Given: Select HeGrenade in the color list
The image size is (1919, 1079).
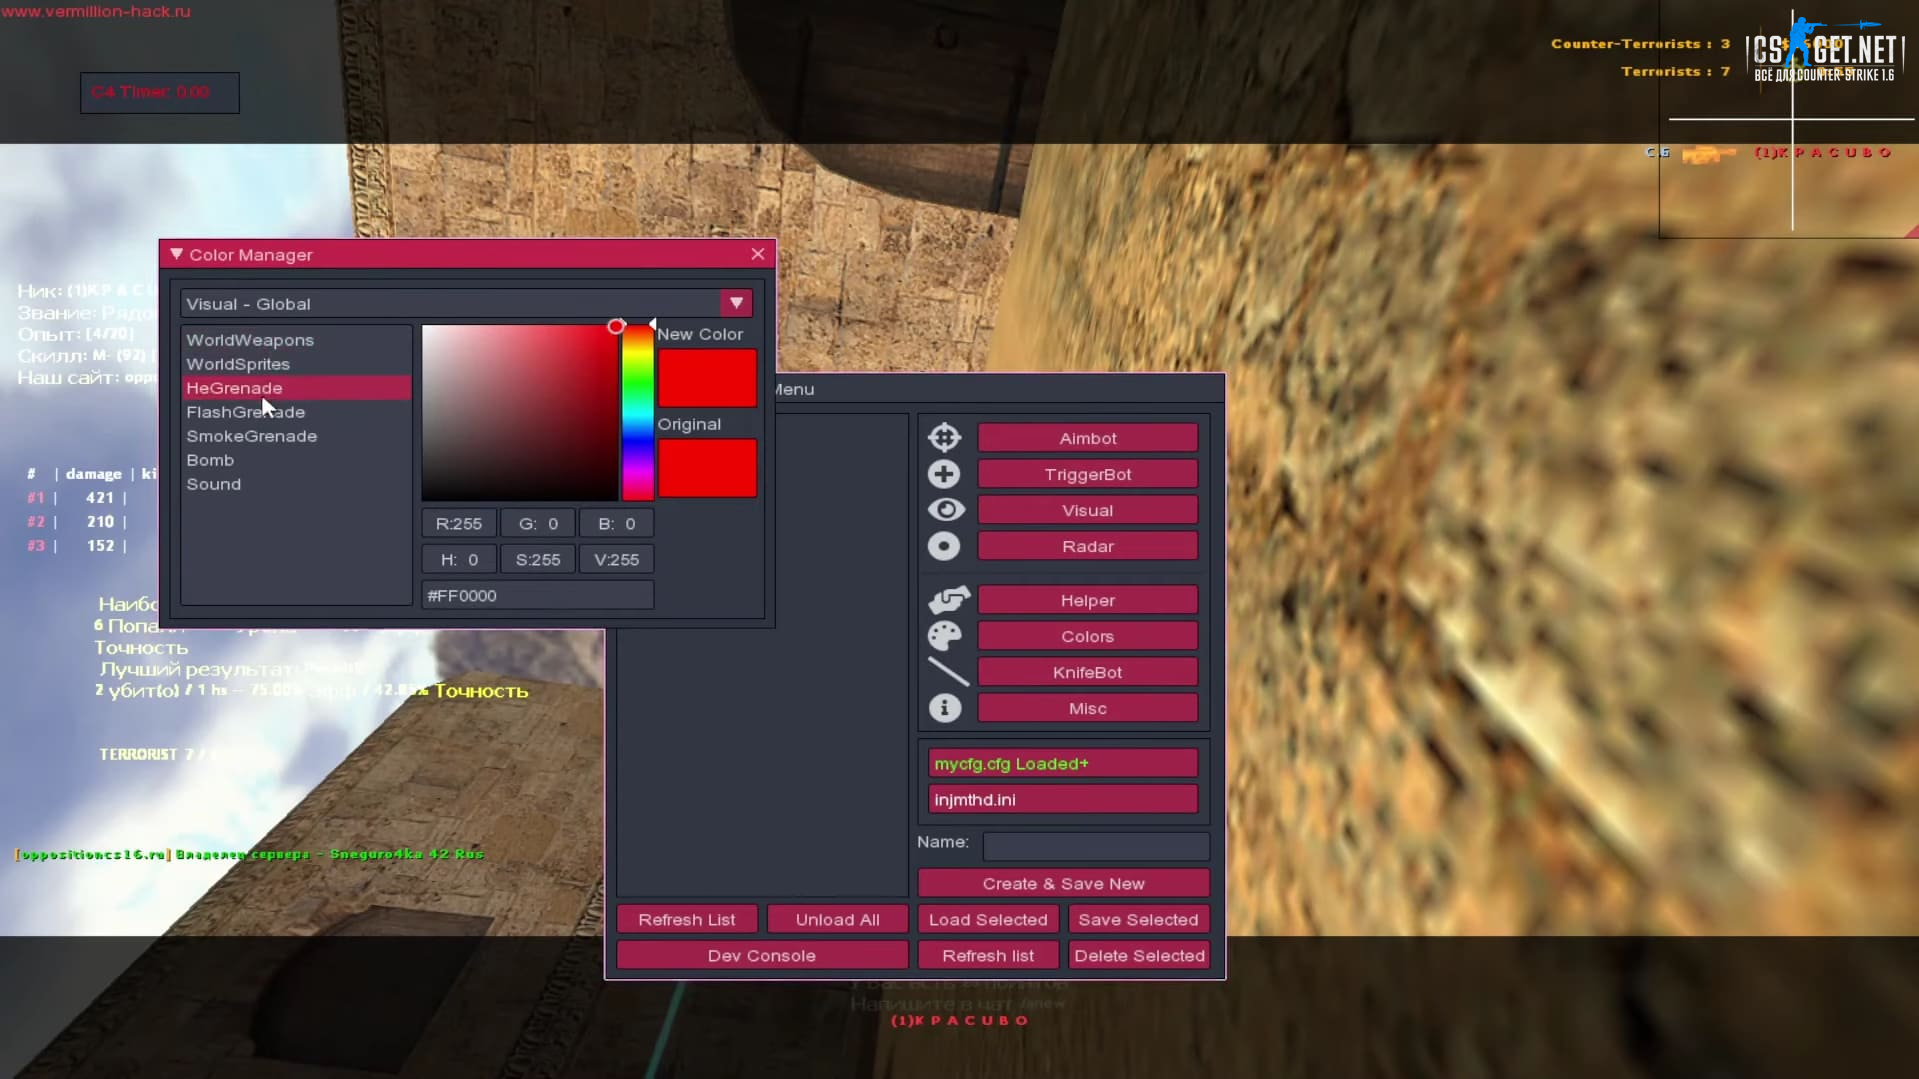Looking at the screenshot, I should tap(296, 388).
